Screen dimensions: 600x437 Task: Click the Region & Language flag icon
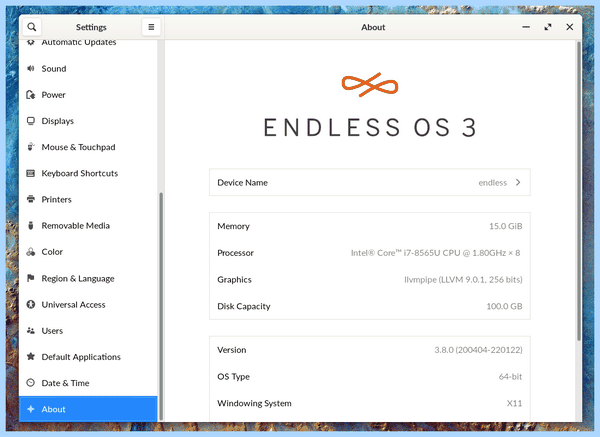coord(31,278)
